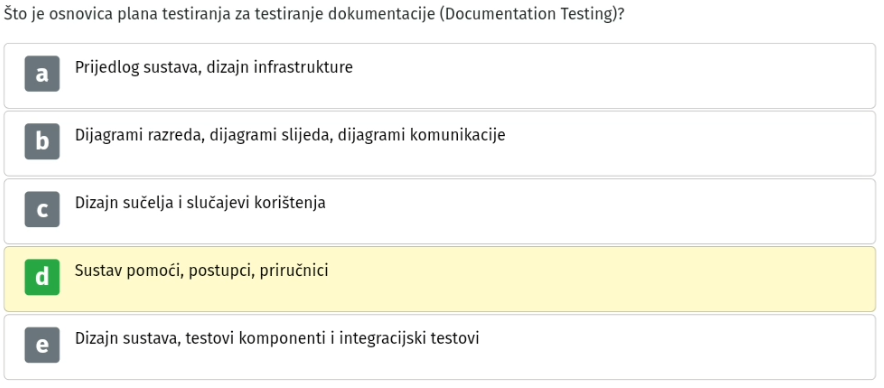The image size is (884, 388).
Task: Choose 'Dizajn sučelja i slučajevi korištenja' option
Action: coord(200,203)
